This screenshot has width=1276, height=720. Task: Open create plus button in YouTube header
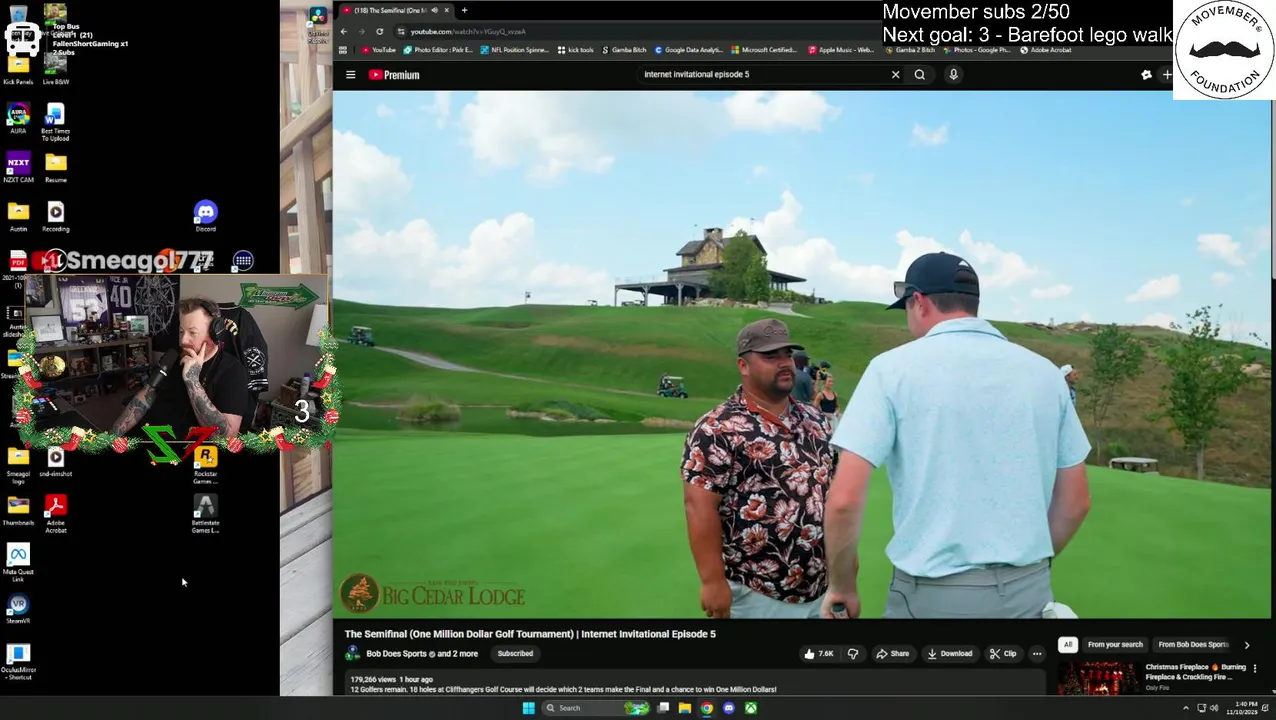1166,75
